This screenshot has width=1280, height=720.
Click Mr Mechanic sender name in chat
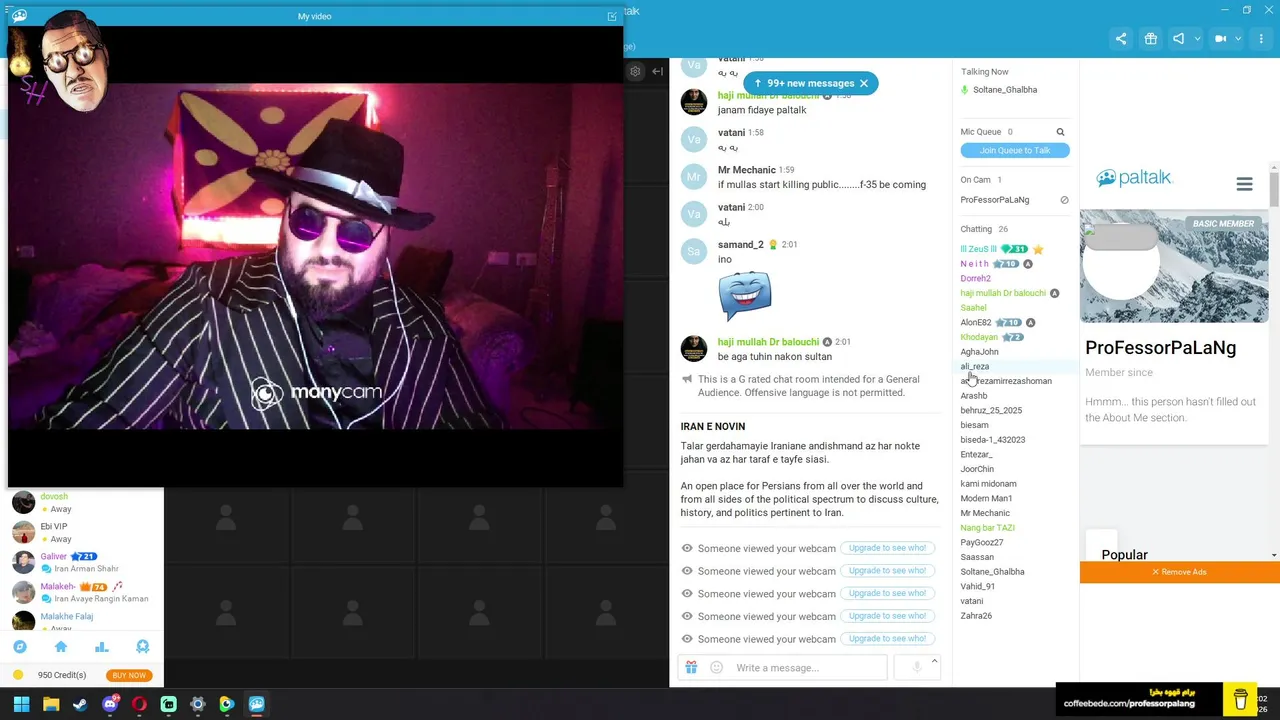[746, 170]
